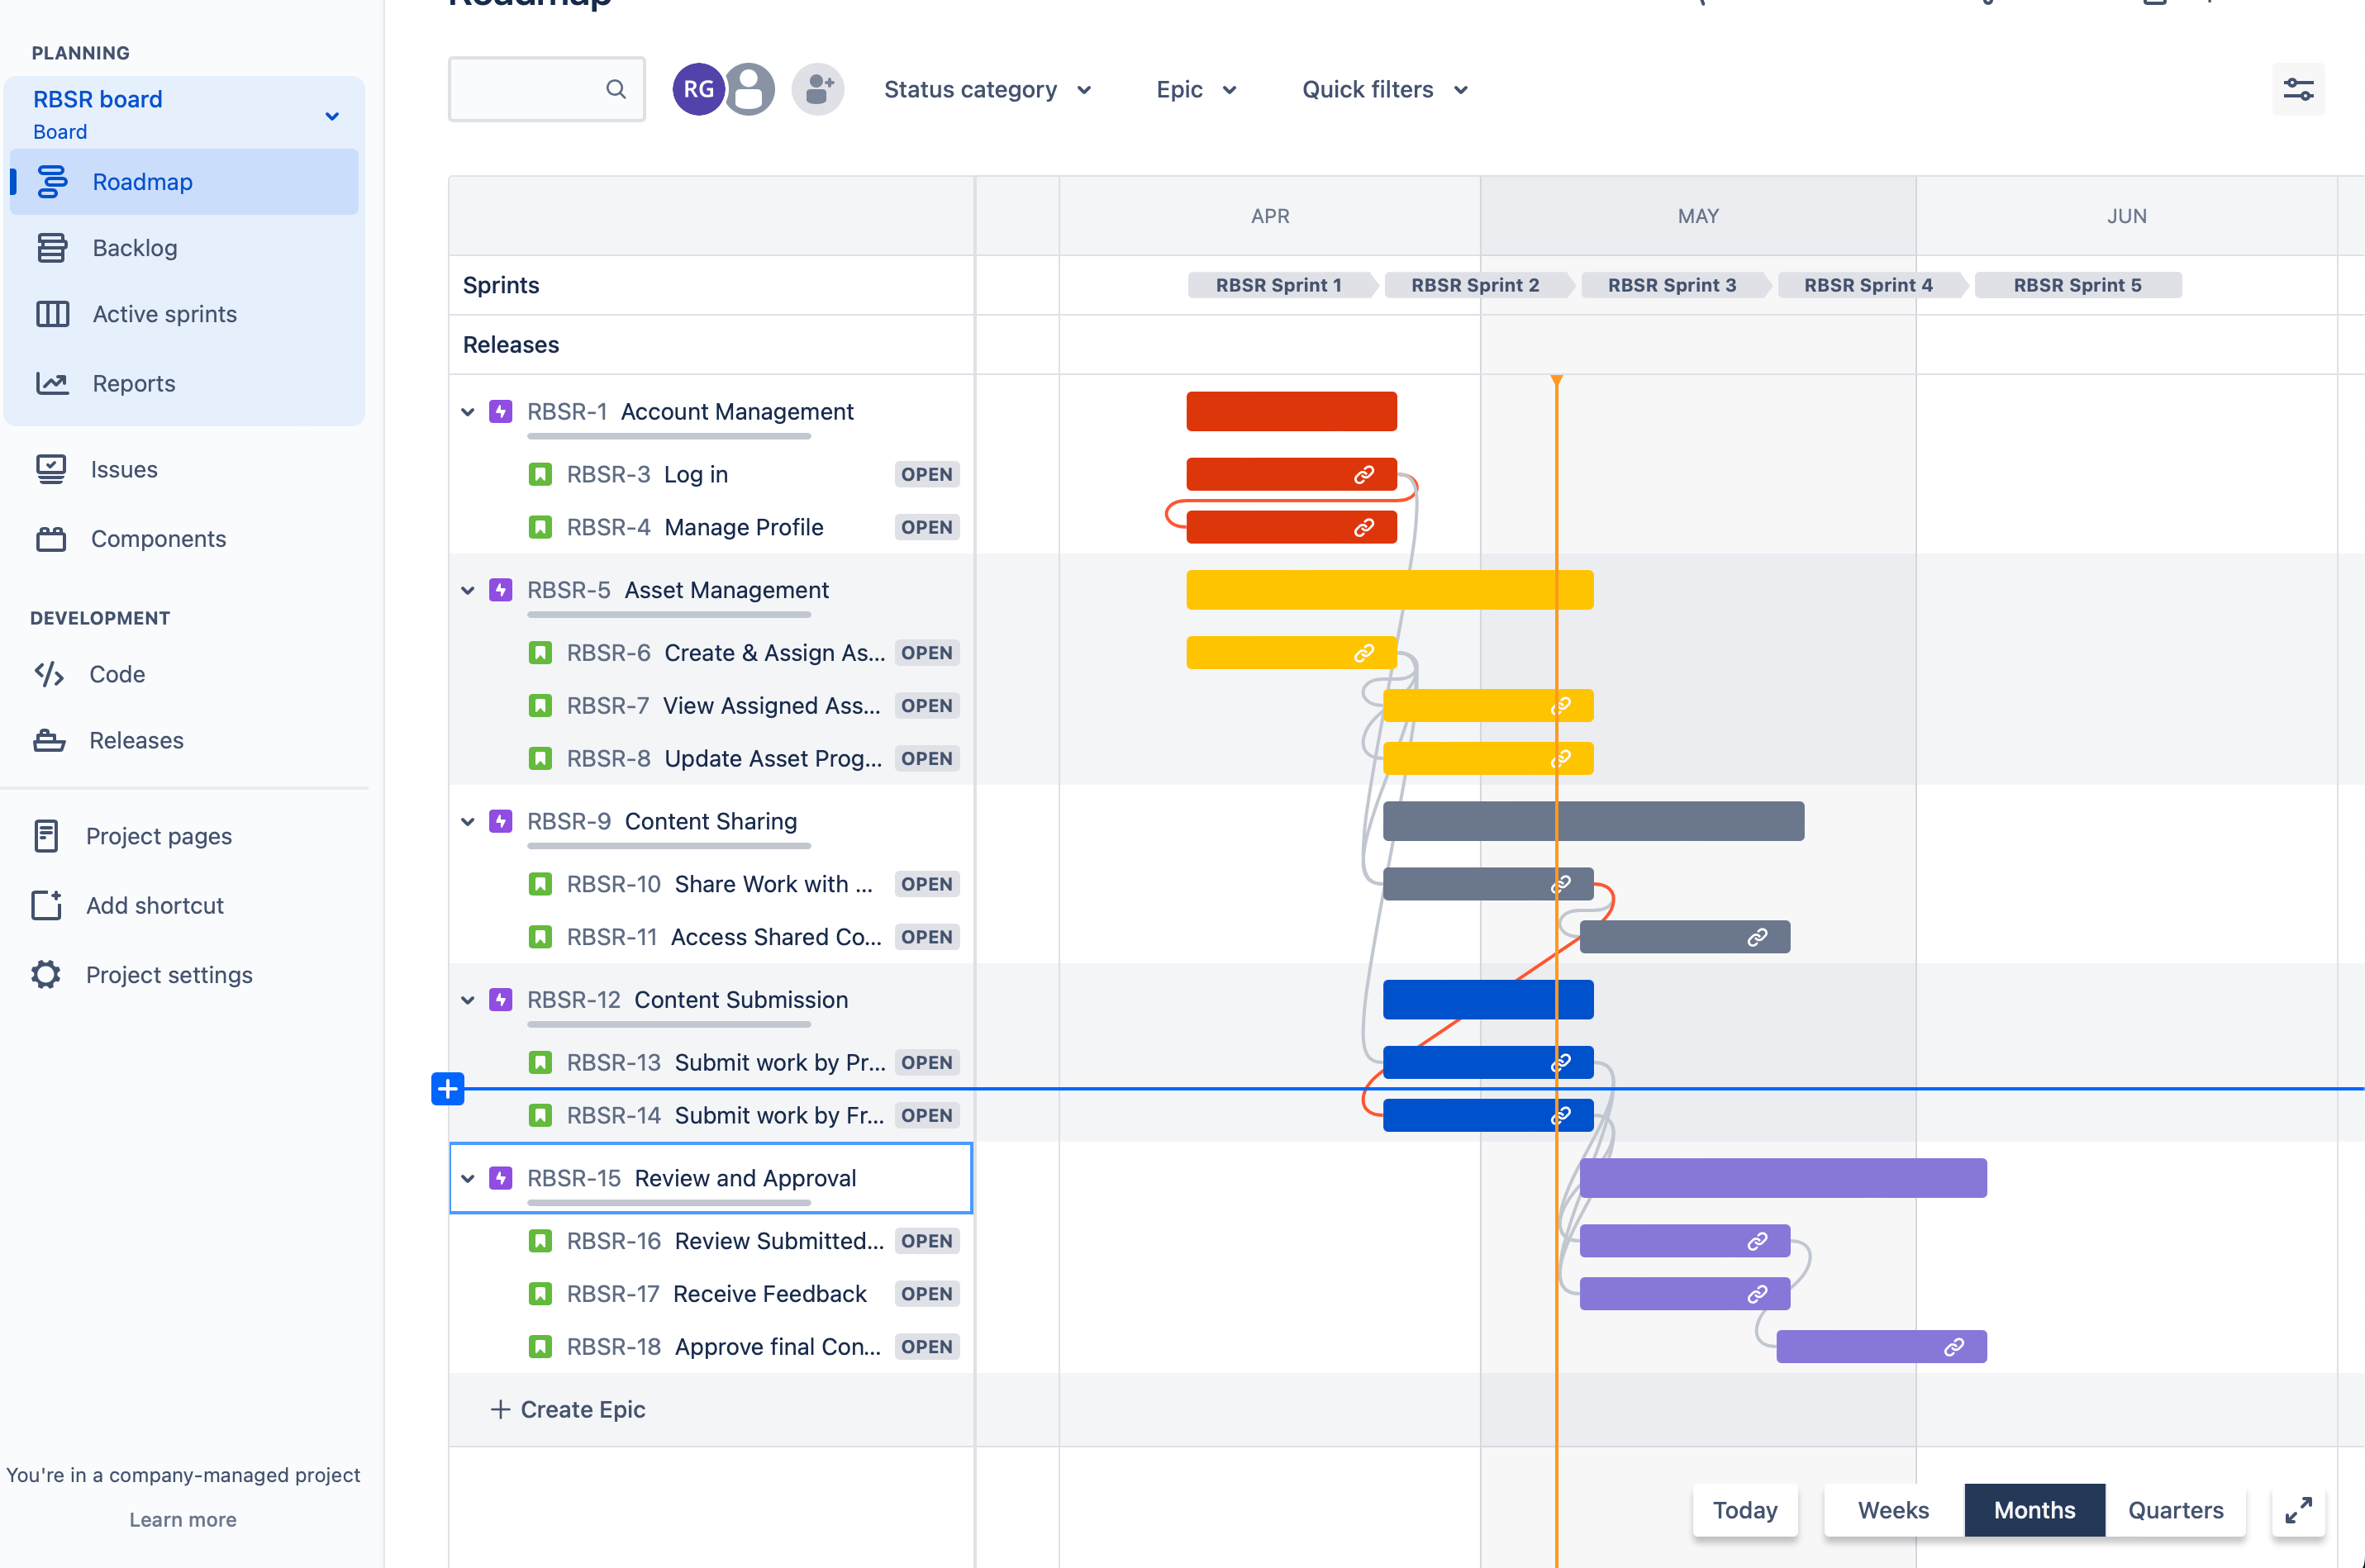Open the roadmap view settings icon

tap(2297, 90)
